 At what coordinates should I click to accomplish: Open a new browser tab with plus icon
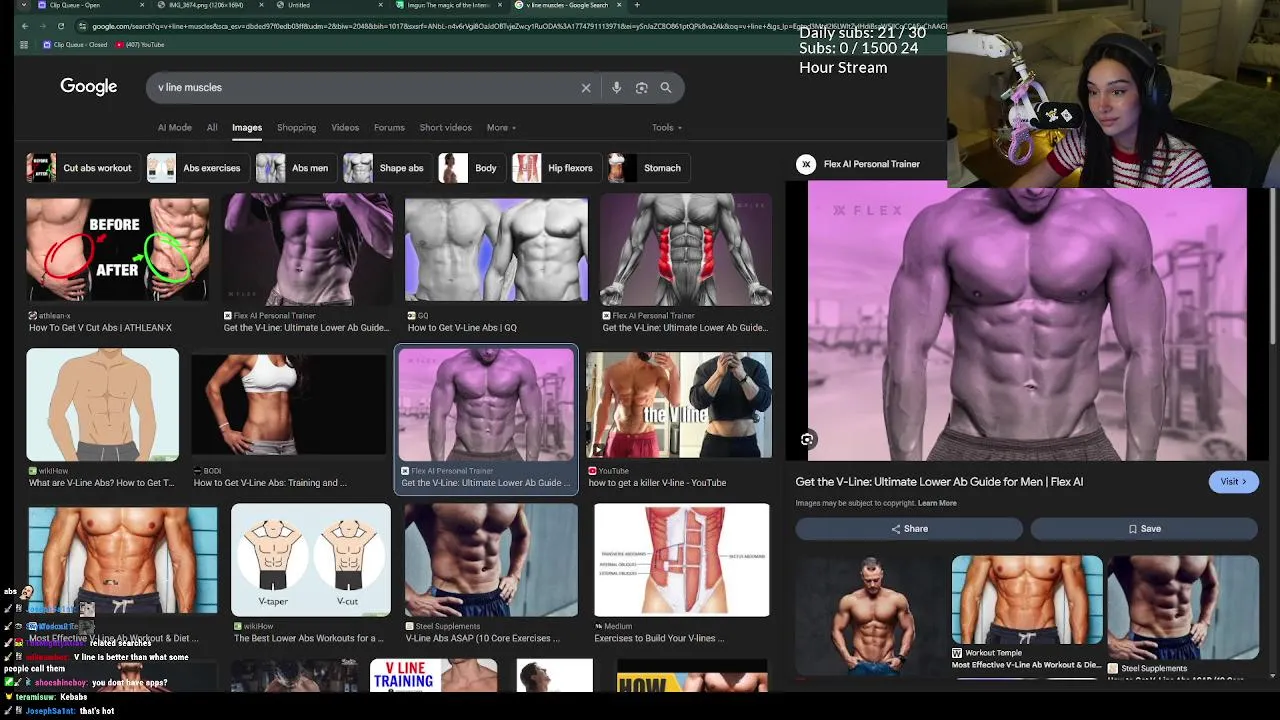tap(637, 5)
